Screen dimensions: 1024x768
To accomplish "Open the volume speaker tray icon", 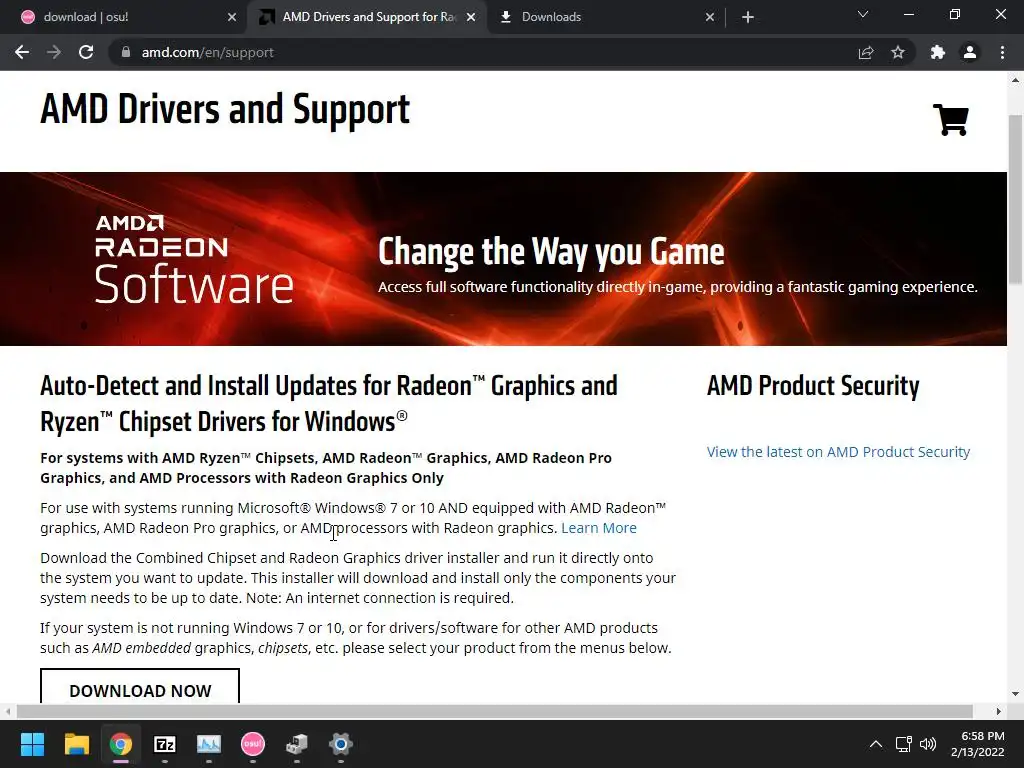I will [x=927, y=744].
